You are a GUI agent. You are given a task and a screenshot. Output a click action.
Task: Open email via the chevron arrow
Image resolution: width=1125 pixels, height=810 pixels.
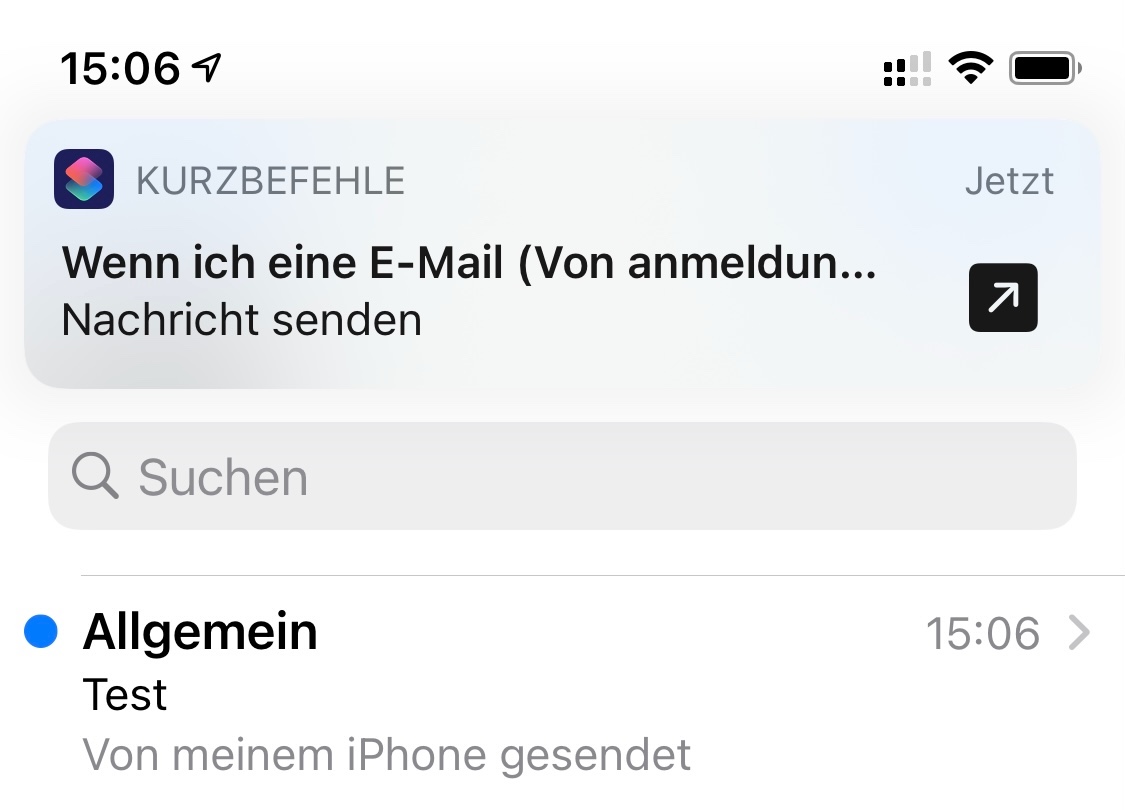pyautogui.click(x=1079, y=633)
